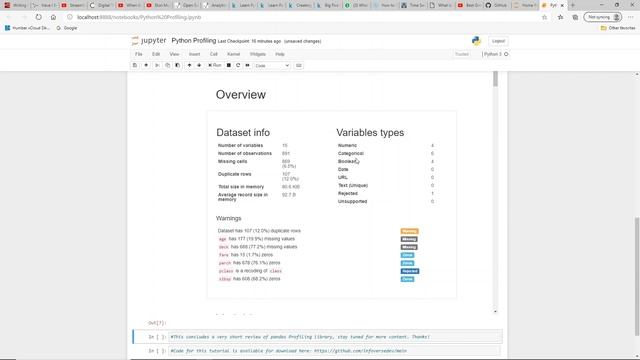The height and width of the screenshot is (360, 640).
Task: Click the Variables types heading
Action: pos(370,133)
